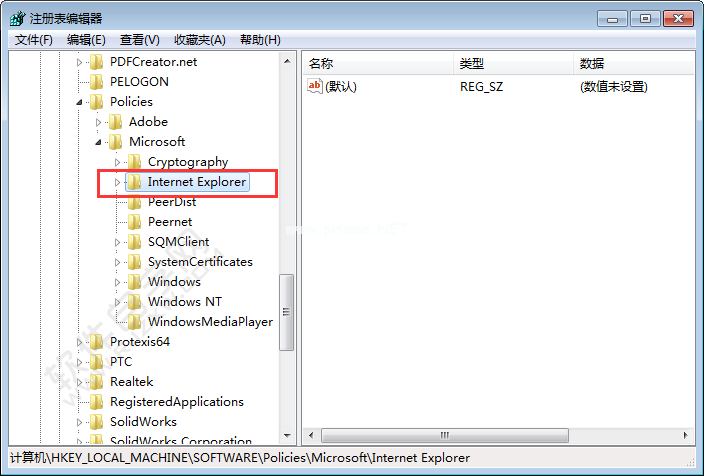Select the PELOGON key label

[139, 82]
